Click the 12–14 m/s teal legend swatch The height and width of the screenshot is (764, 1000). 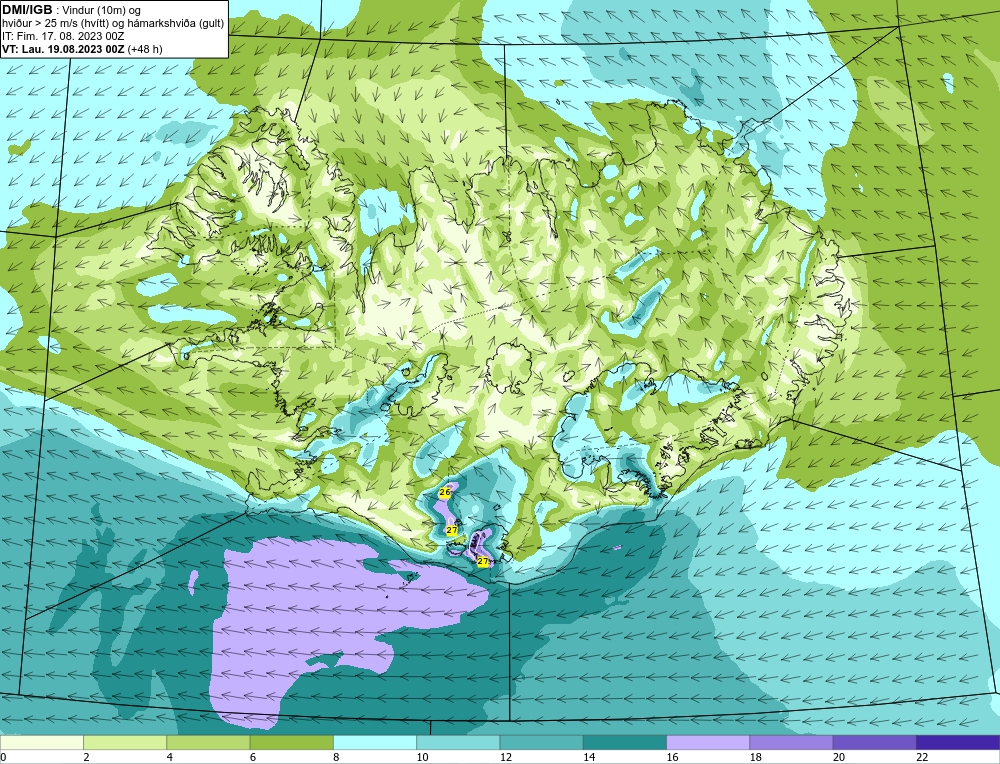pos(541,742)
